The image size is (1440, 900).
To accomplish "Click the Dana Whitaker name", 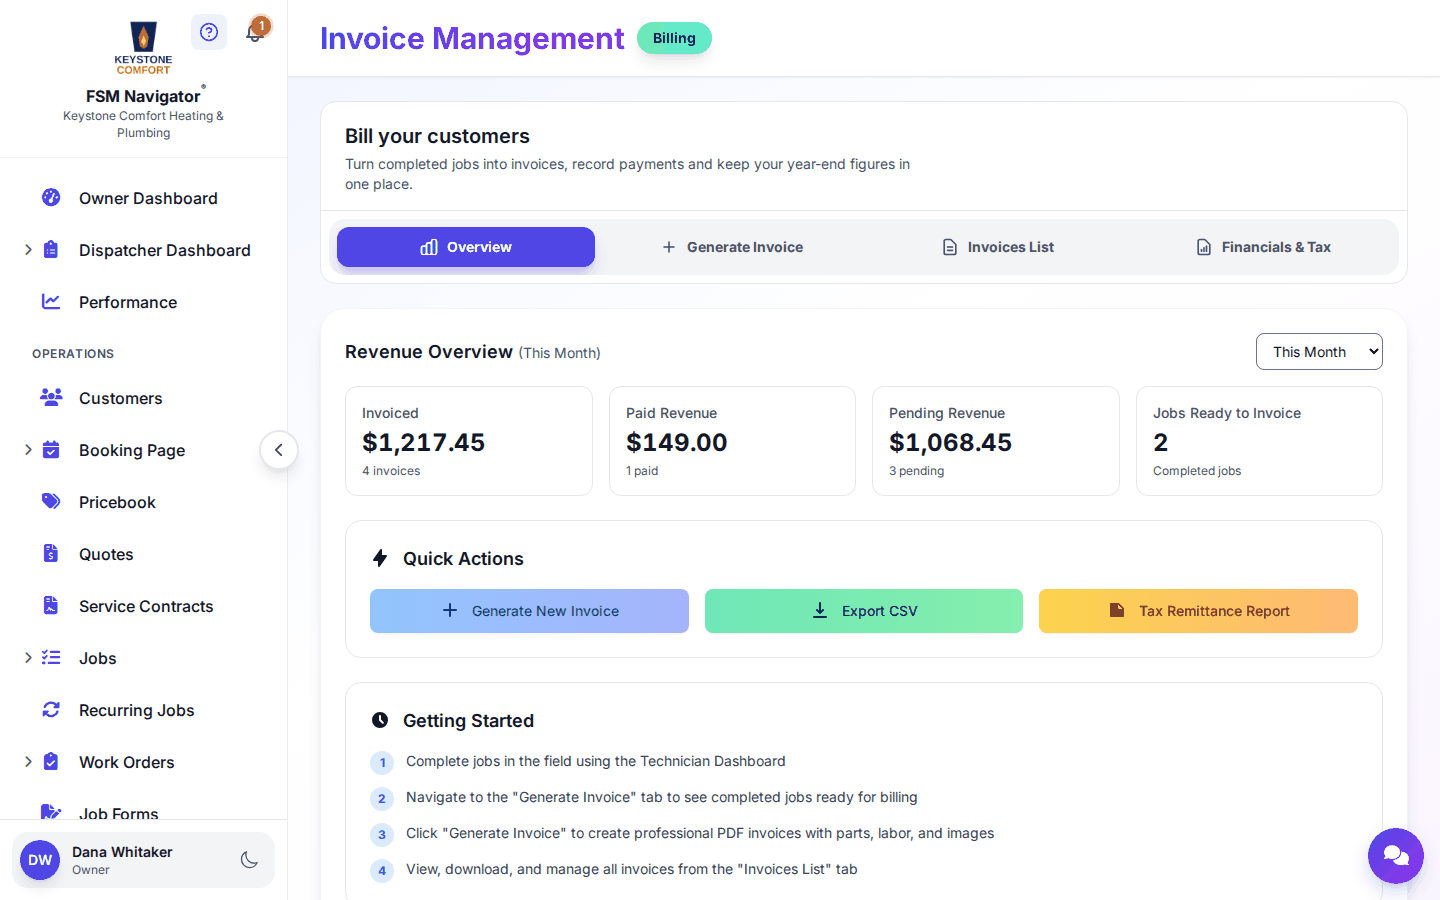I will [122, 852].
